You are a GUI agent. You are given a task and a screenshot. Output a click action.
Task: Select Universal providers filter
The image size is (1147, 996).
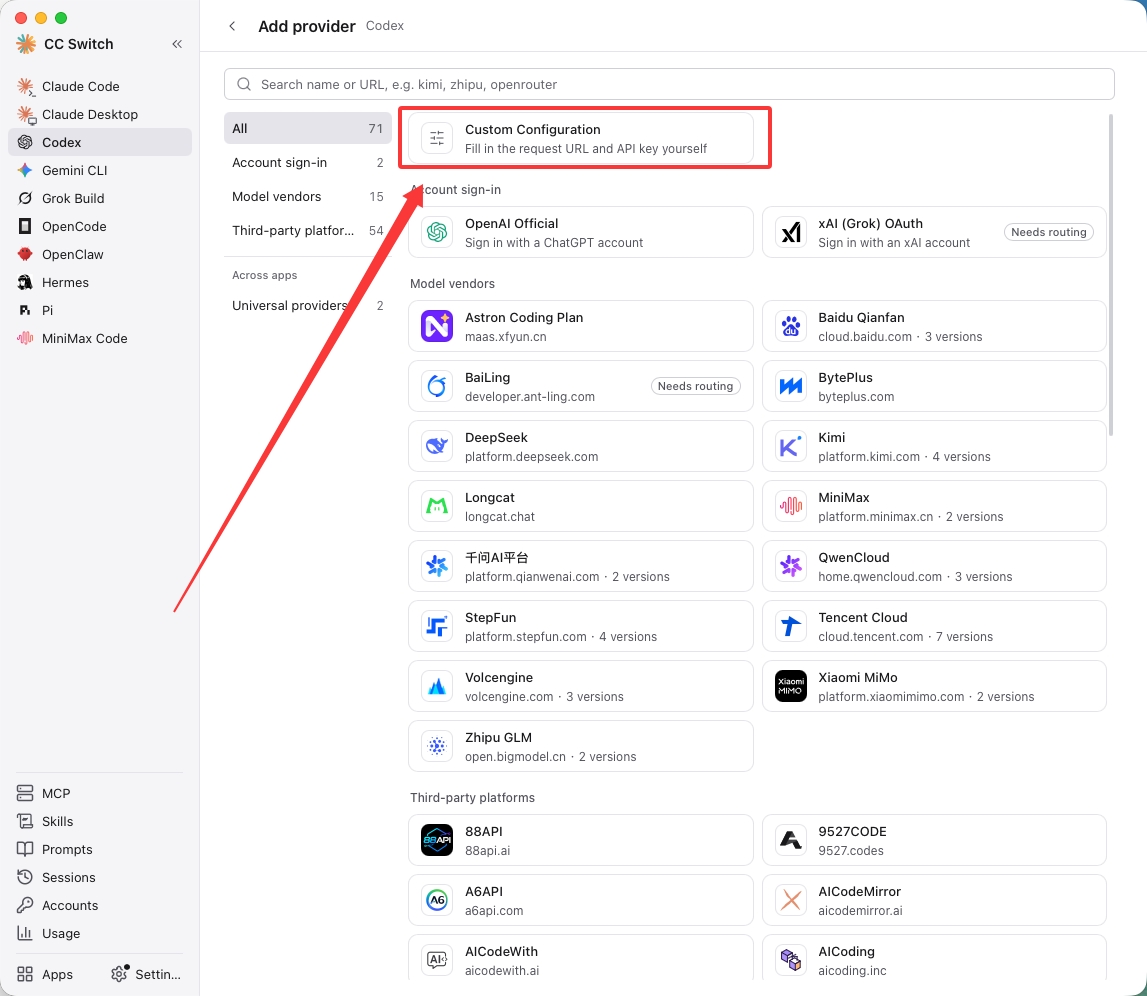pyautogui.click(x=307, y=306)
